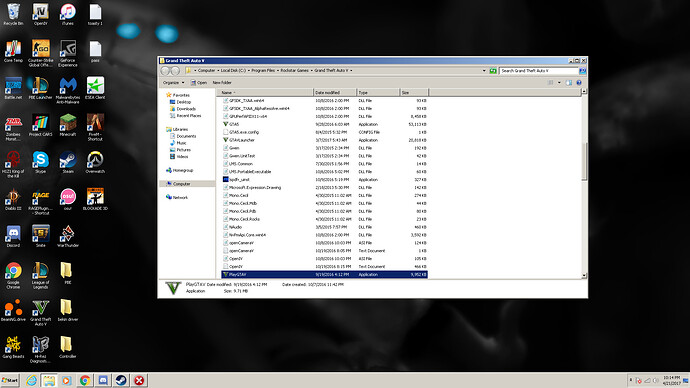Click the Google Chrome taskbar icon
This screenshot has height=388, width=690.
85,380
